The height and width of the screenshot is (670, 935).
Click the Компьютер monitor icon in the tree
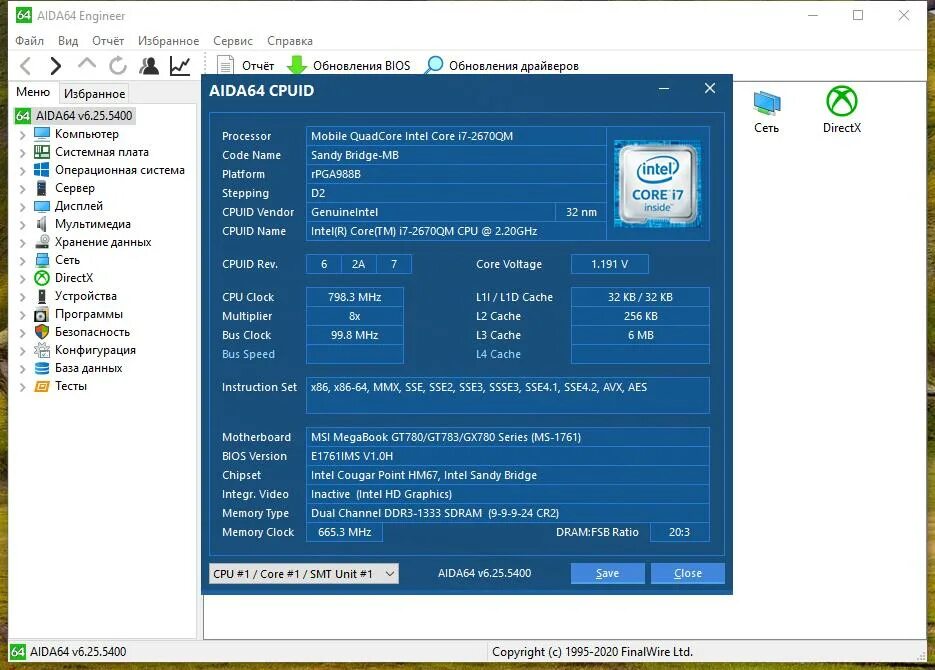[x=42, y=134]
